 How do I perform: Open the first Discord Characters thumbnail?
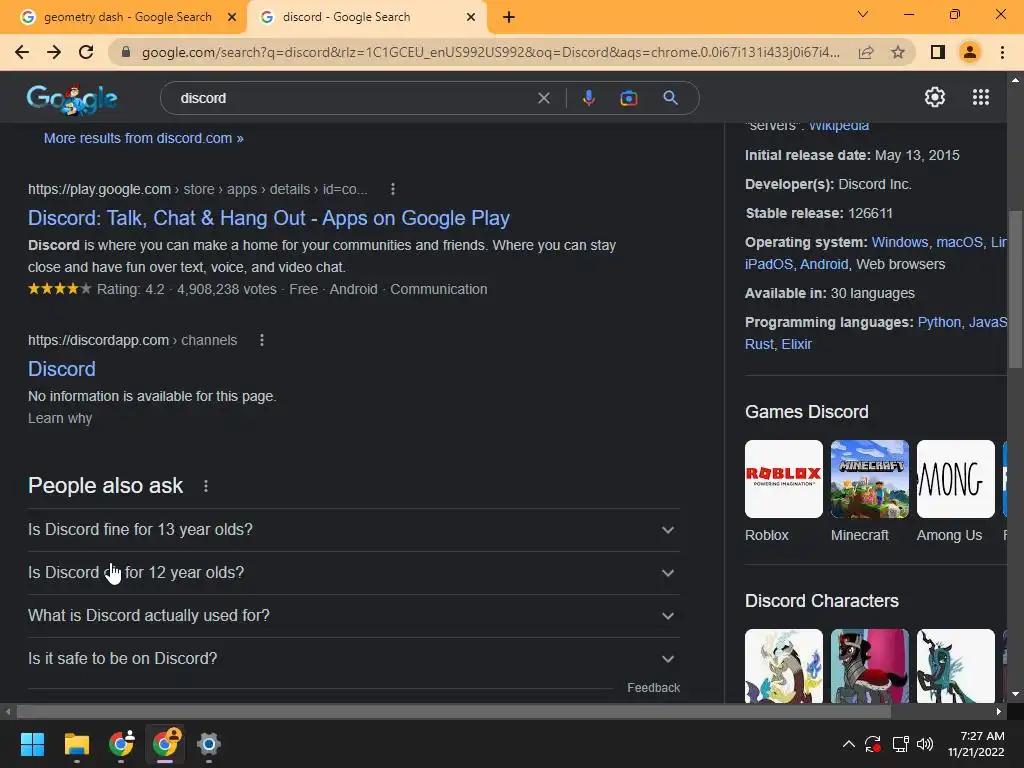(784, 666)
